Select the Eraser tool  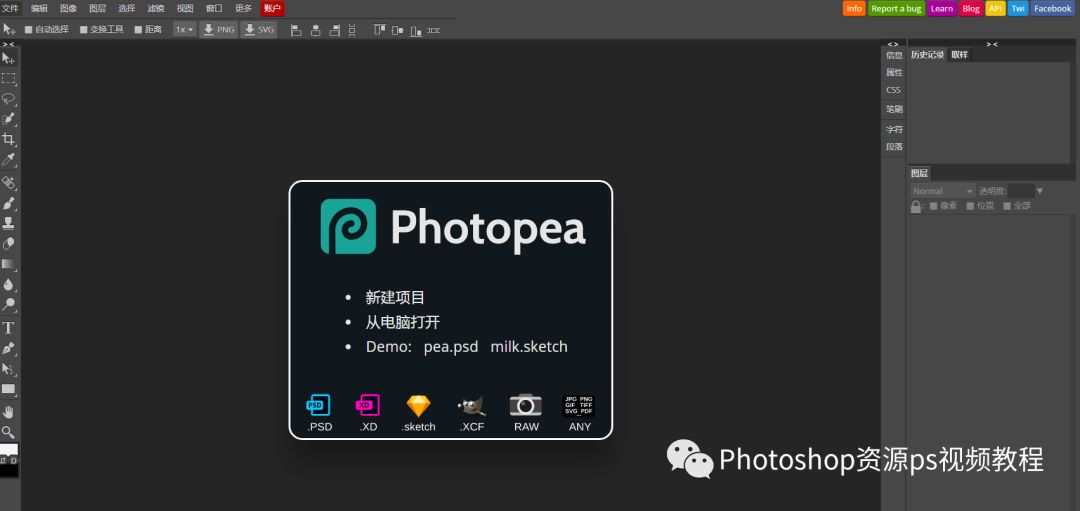(9, 243)
